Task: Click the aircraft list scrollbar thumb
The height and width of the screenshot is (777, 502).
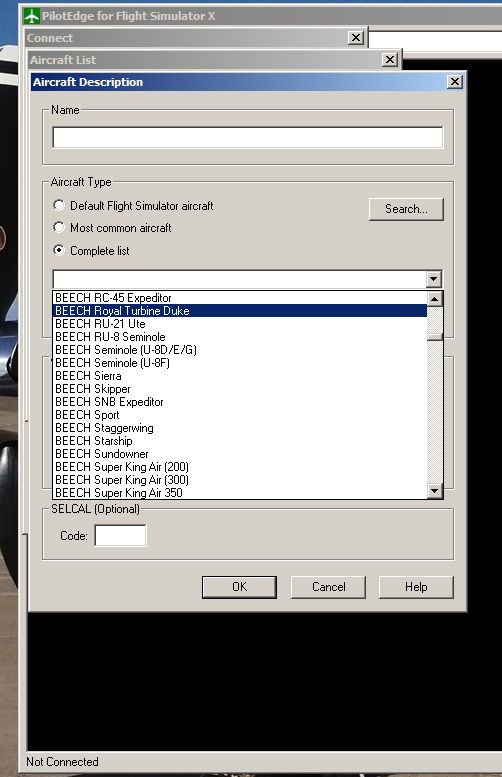Action: click(435, 337)
